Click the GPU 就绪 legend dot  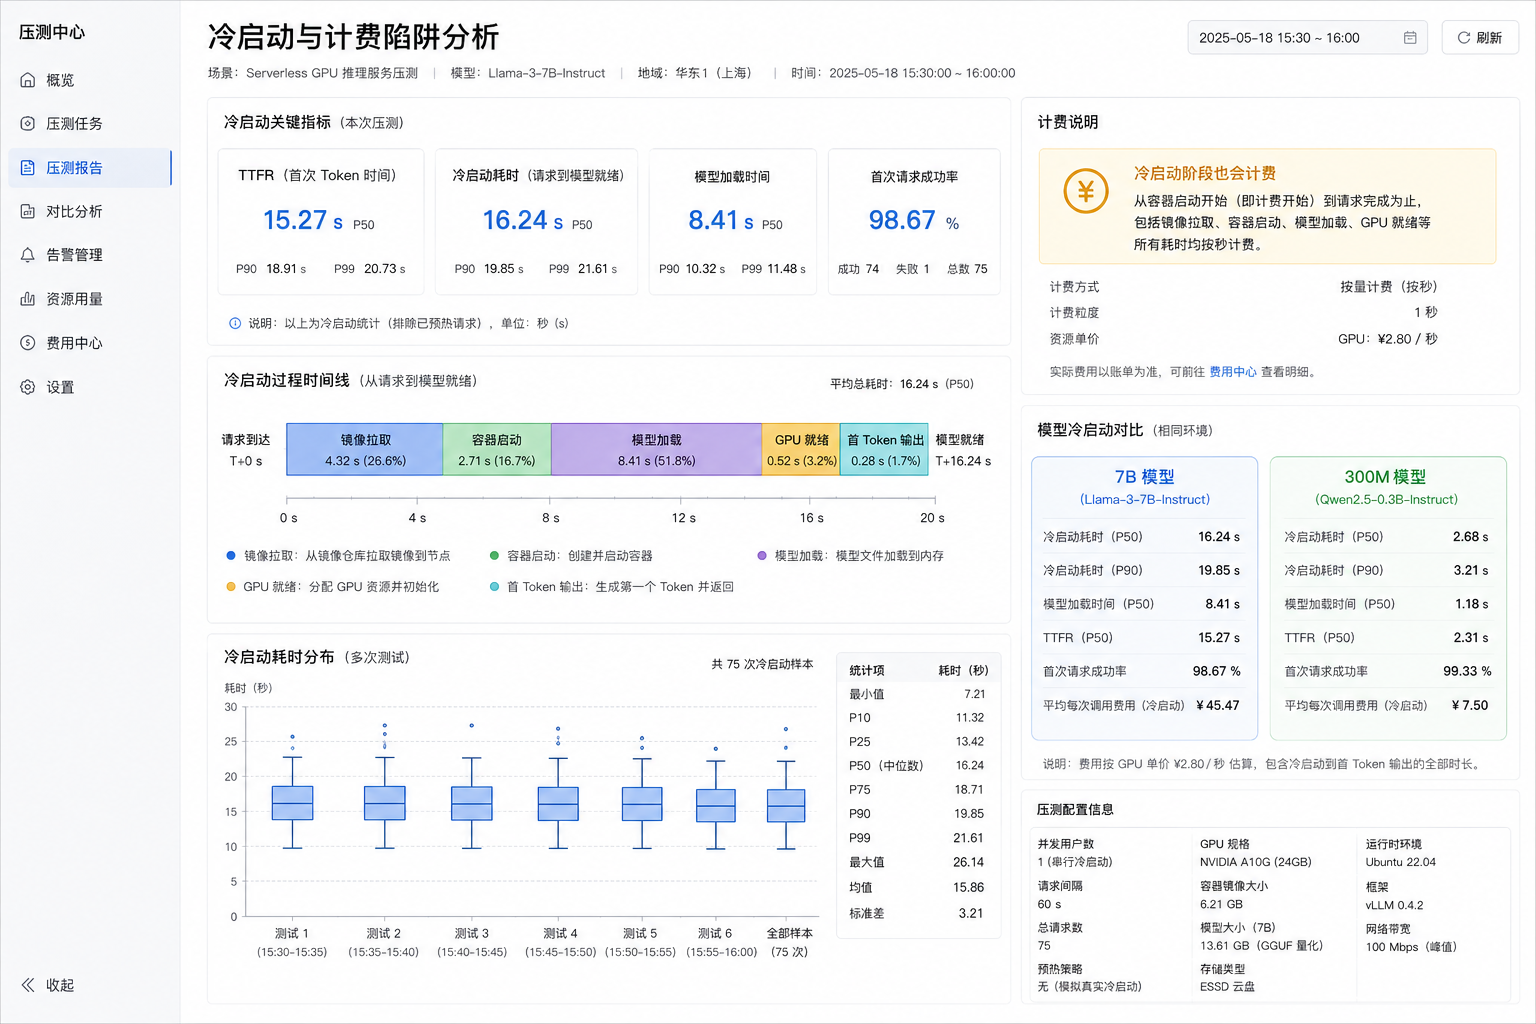[x=231, y=587]
